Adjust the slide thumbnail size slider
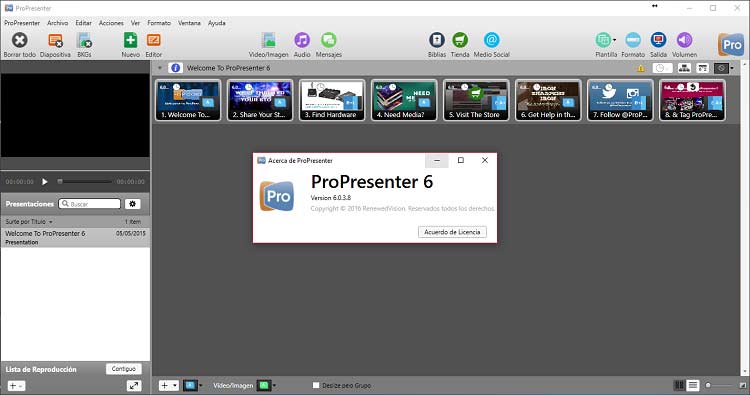This screenshot has height=395, width=750. pyautogui.click(x=720, y=385)
